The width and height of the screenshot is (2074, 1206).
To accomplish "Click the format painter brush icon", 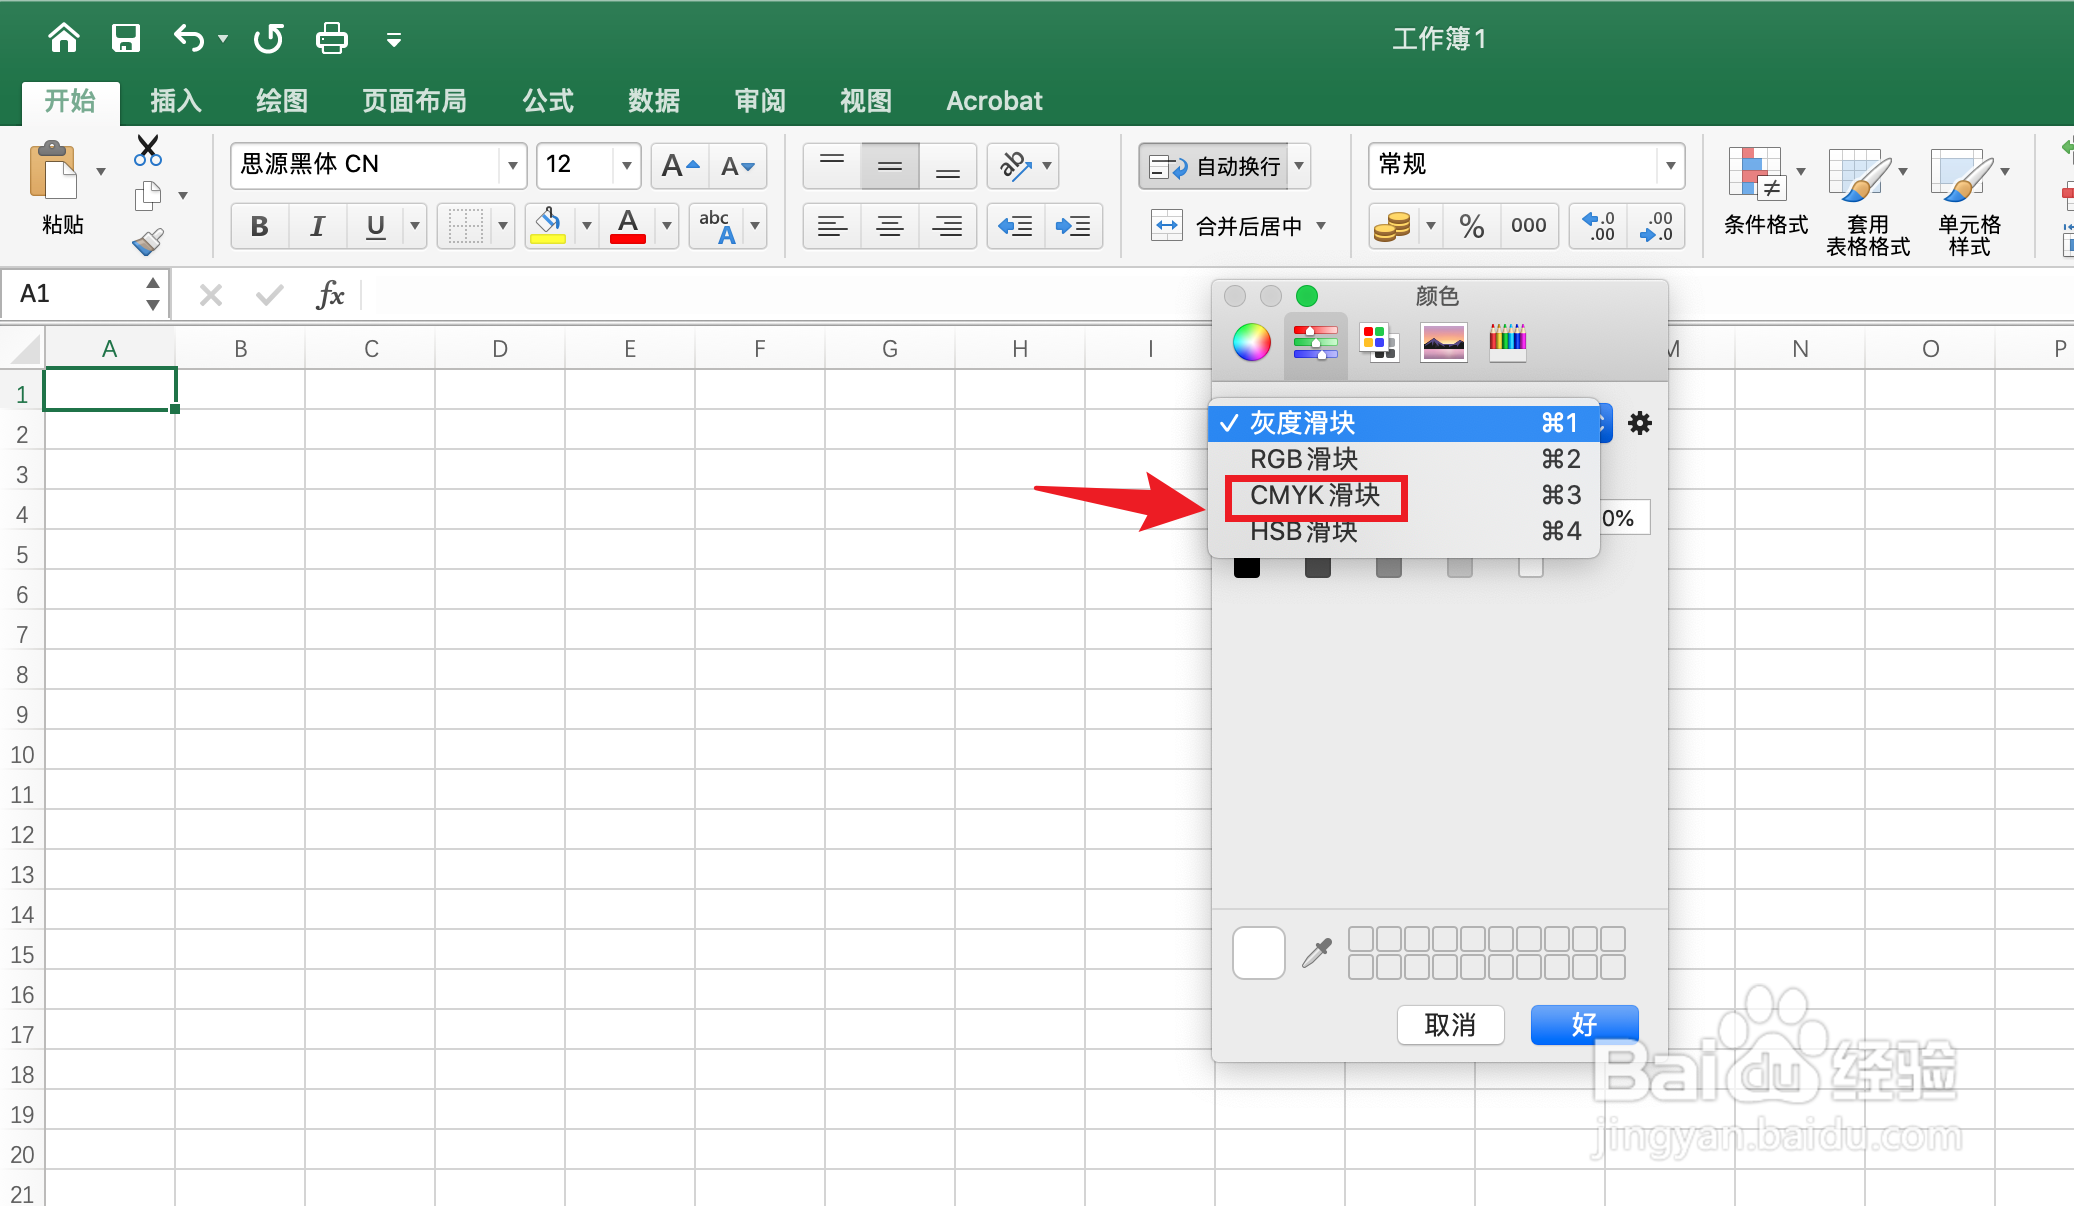I will click(148, 242).
